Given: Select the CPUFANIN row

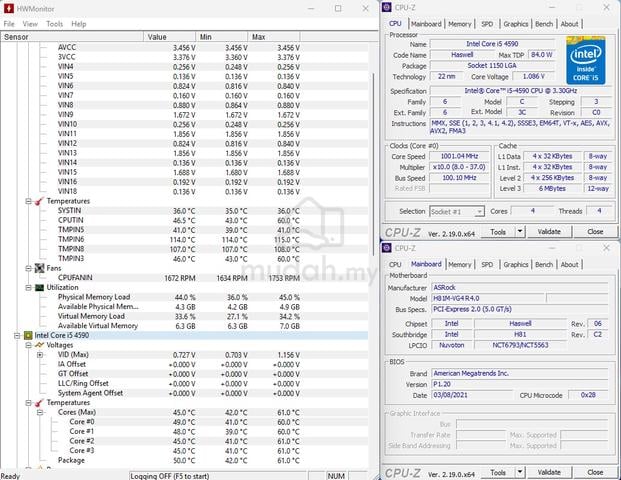Looking at the screenshot, I should [x=184, y=278].
